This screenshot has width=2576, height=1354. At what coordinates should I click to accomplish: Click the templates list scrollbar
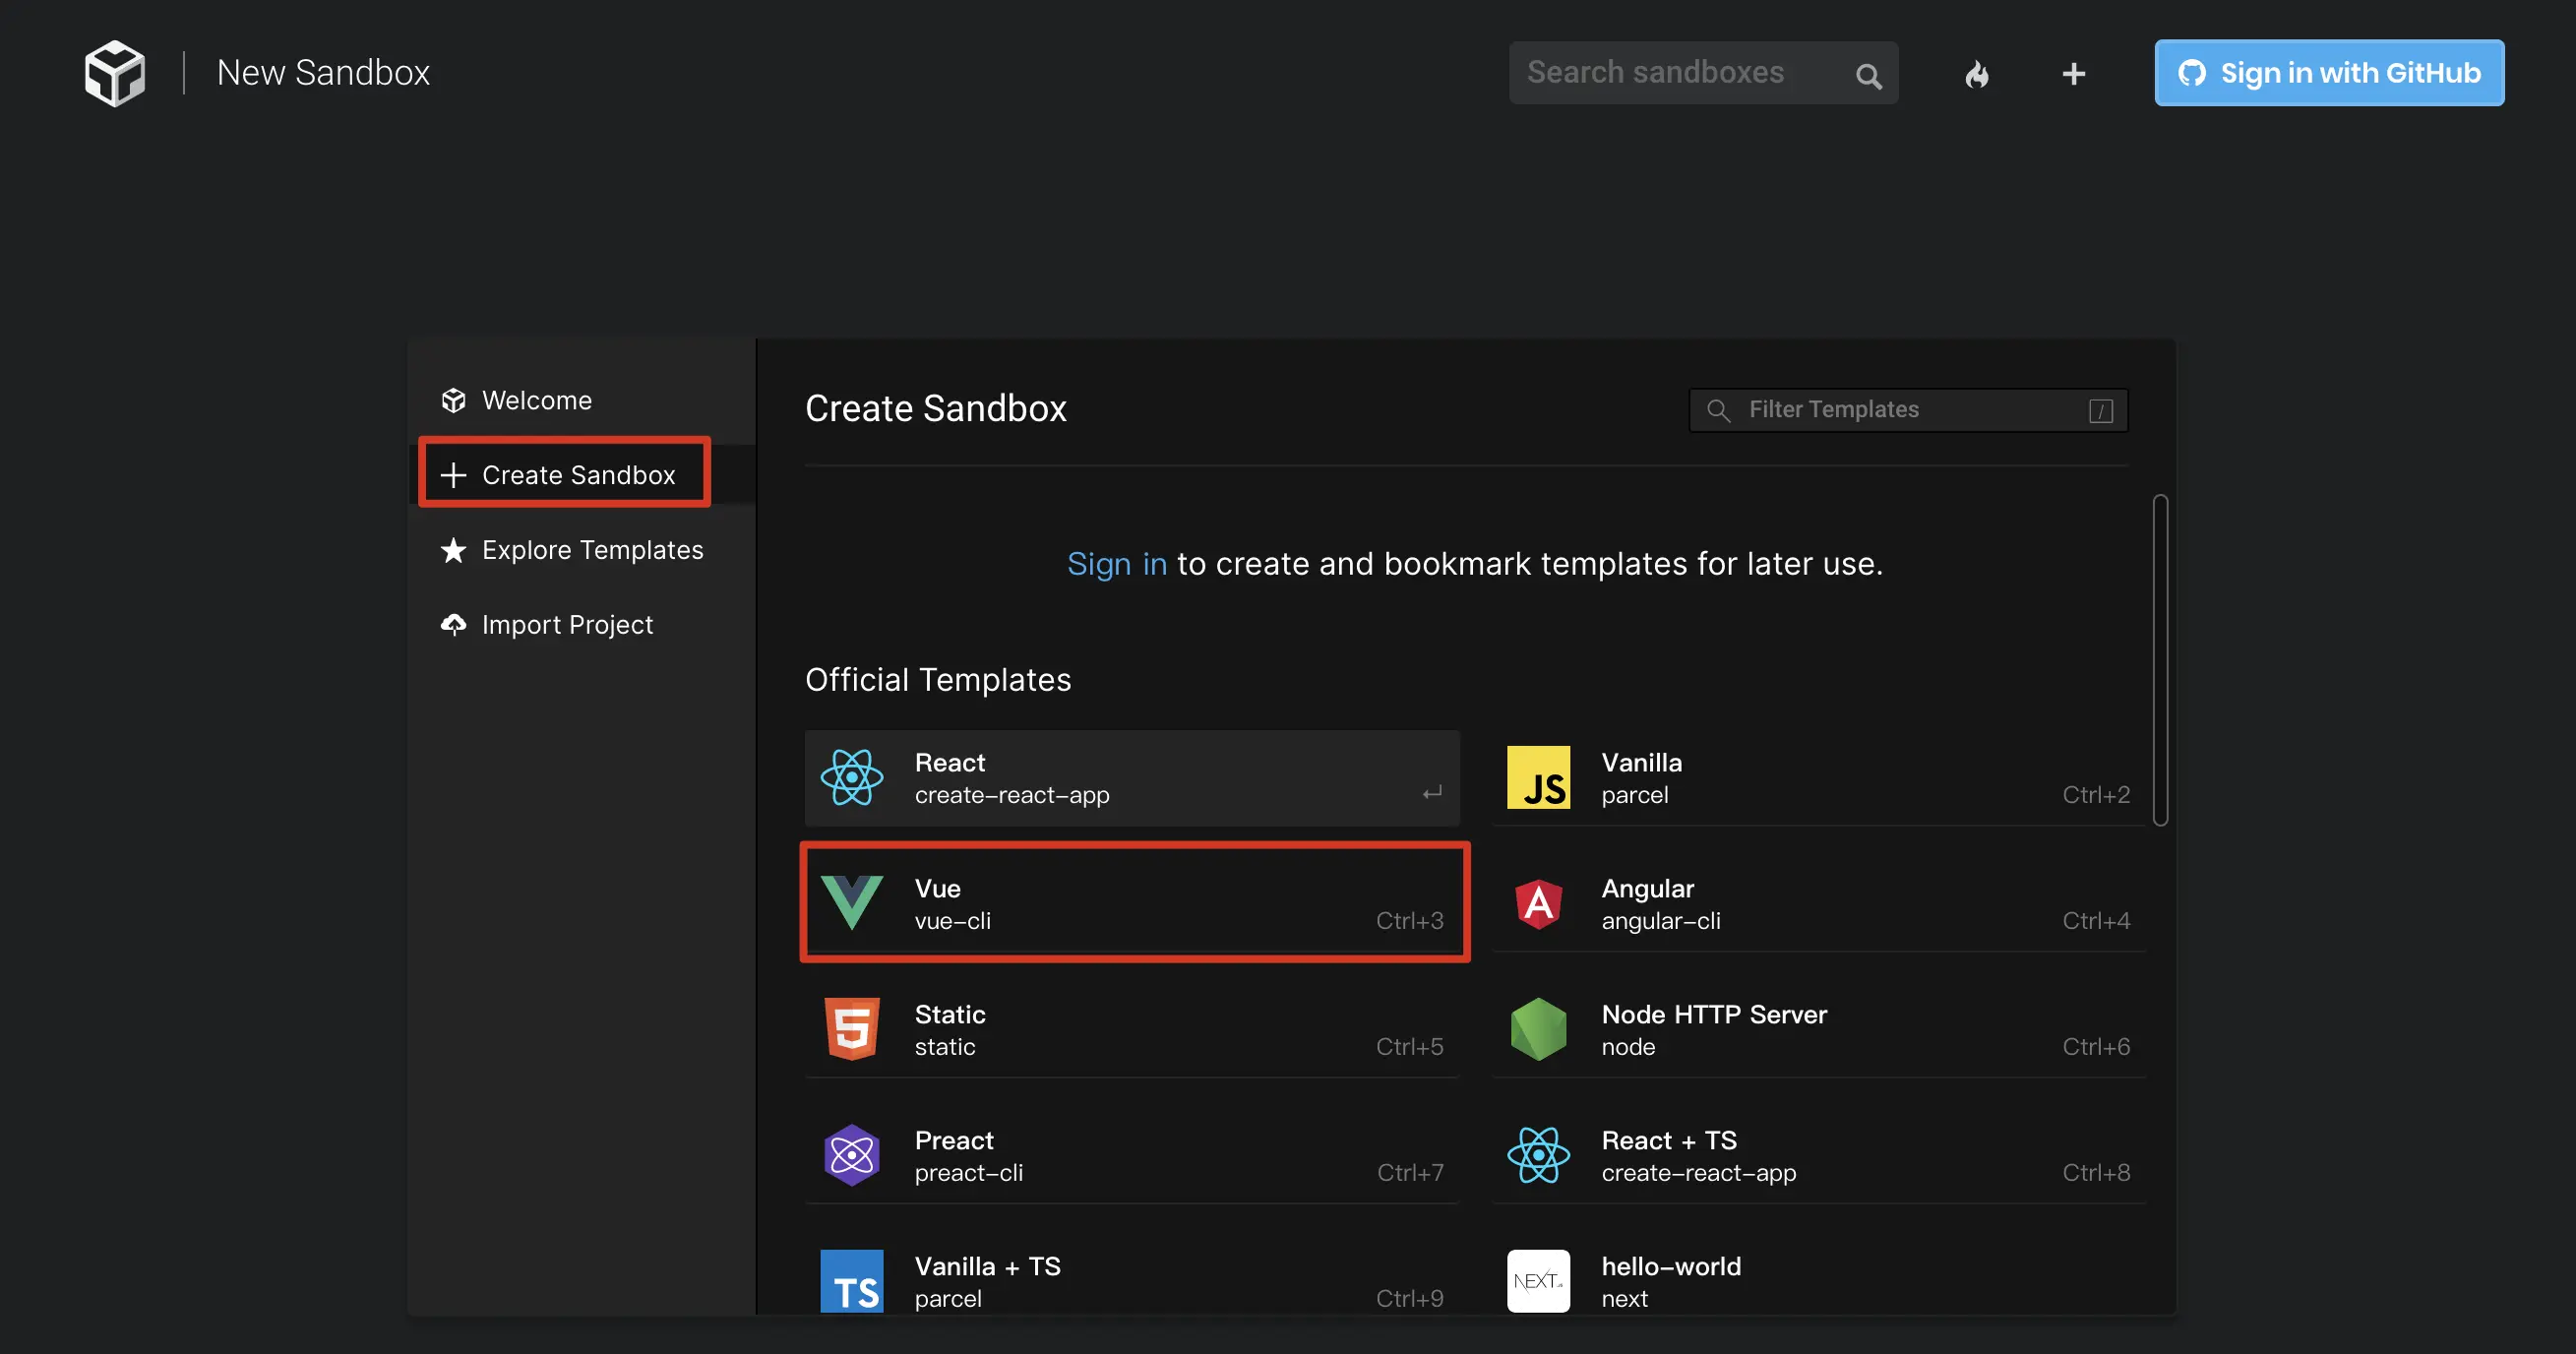2160,659
